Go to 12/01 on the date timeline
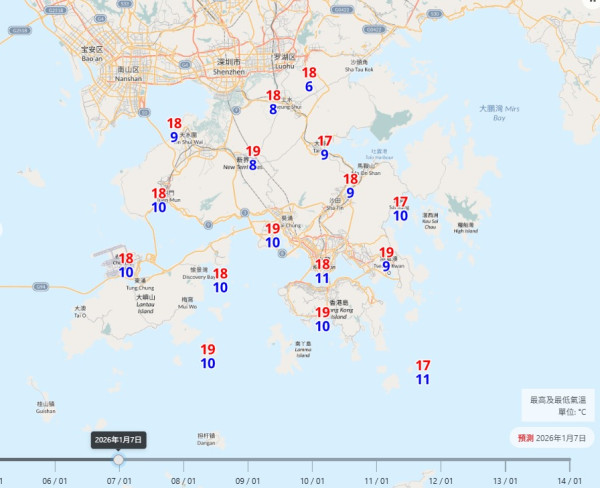600x488 pixels. click(x=441, y=481)
